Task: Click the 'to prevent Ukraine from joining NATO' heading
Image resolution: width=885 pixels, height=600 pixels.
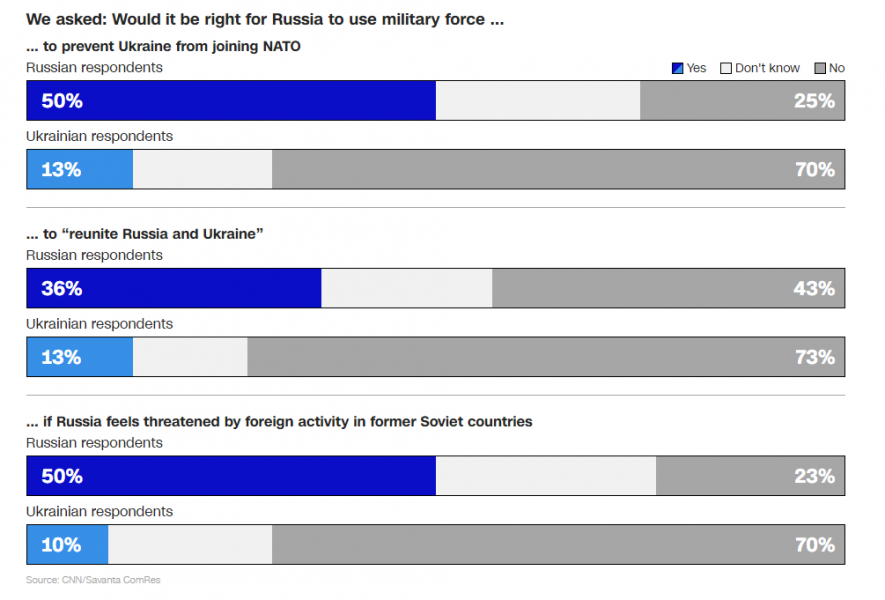Action: [x=163, y=46]
